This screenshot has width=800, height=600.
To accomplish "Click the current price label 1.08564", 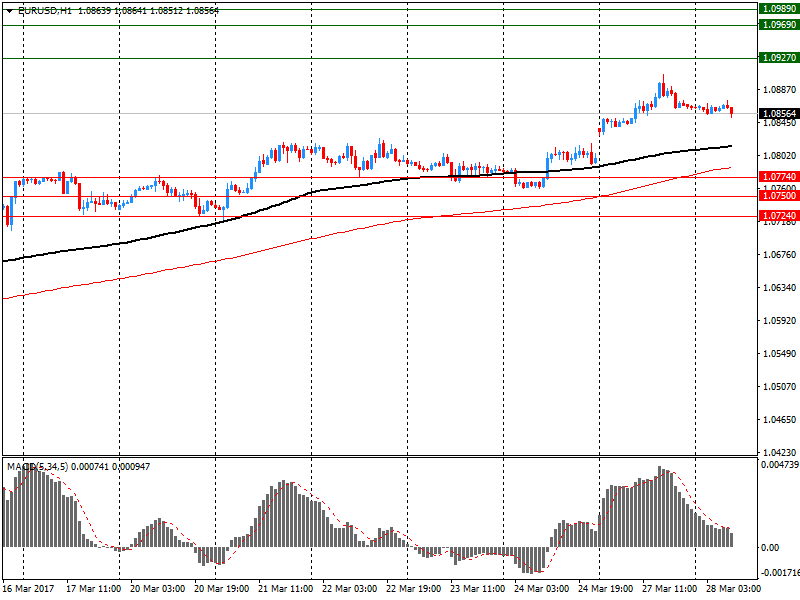I will pyautogui.click(x=778, y=113).
